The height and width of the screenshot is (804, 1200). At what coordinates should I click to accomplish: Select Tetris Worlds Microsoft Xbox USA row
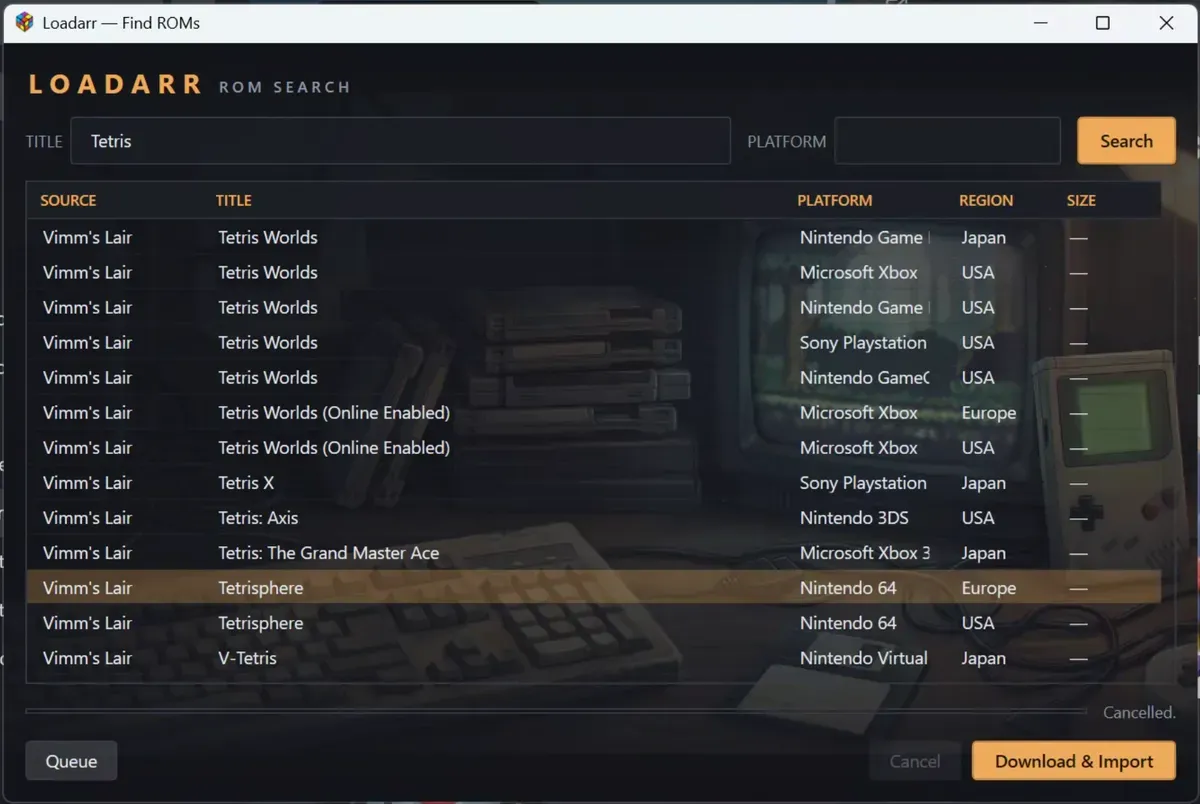594,272
